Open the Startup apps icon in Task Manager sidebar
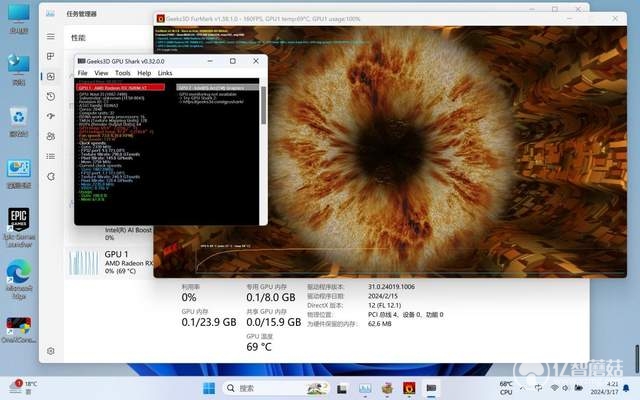 (x=51, y=116)
